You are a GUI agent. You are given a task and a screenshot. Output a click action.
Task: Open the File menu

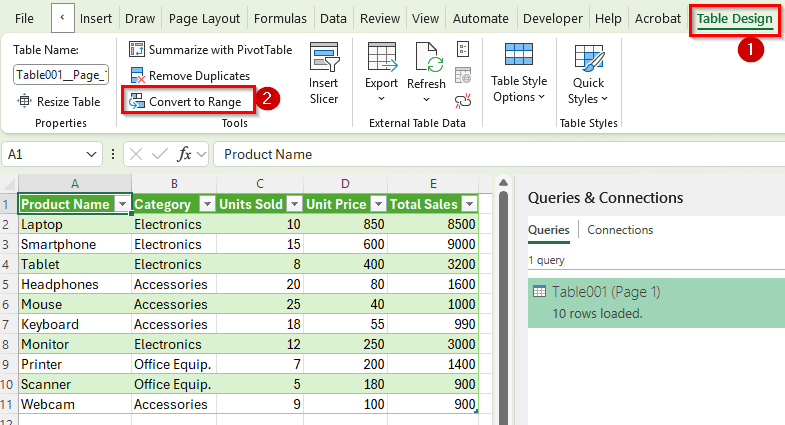tap(24, 19)
